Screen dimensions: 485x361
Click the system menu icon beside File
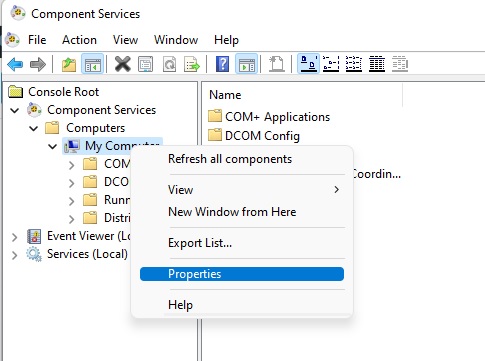point(13,40)
